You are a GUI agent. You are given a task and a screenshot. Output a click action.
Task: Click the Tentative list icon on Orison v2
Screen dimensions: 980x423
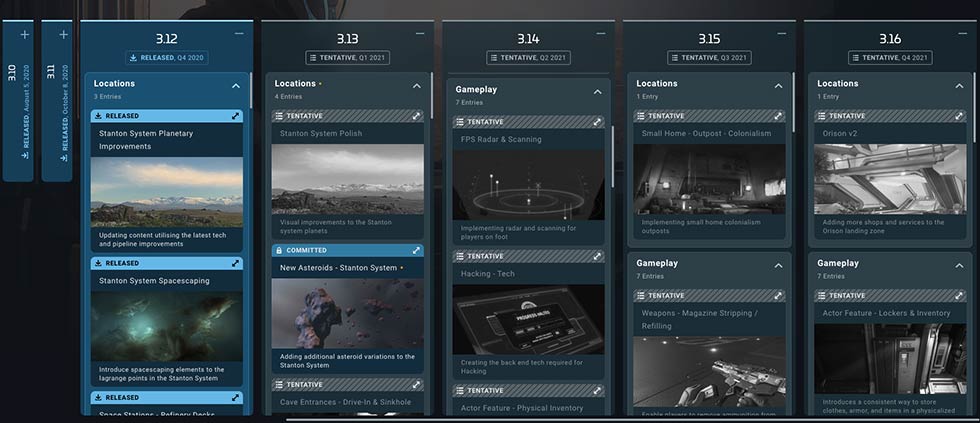coord(821,116)
